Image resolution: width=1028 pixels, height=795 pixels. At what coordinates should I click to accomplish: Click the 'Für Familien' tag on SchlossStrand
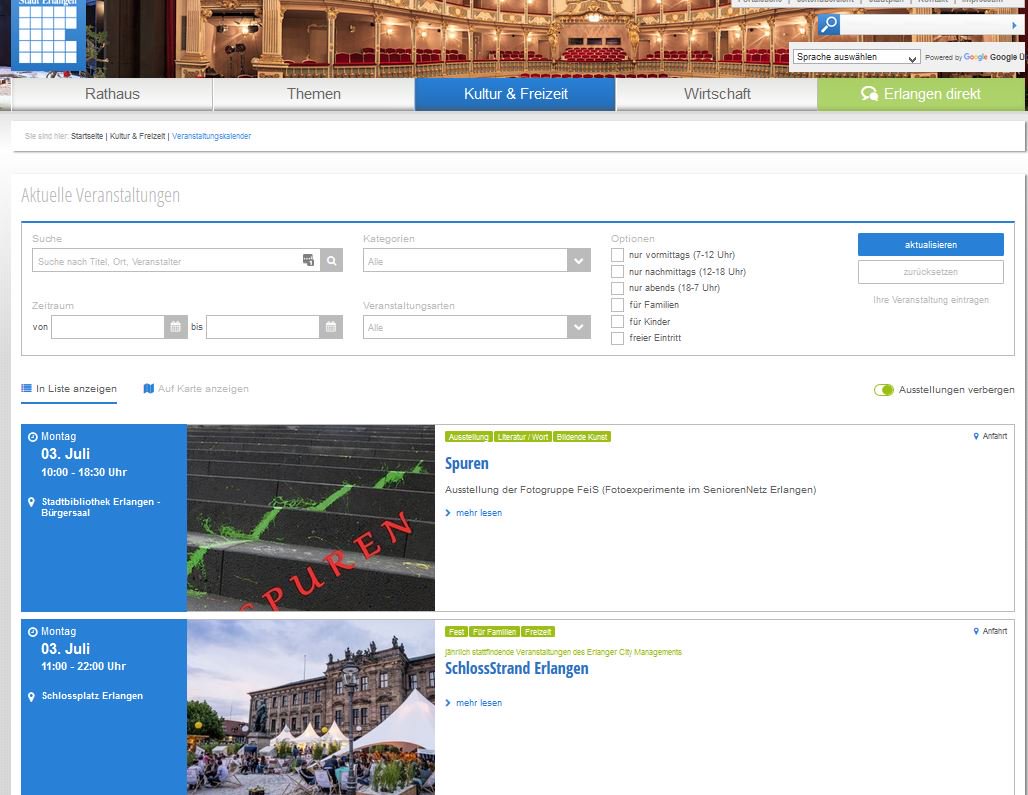494,632
